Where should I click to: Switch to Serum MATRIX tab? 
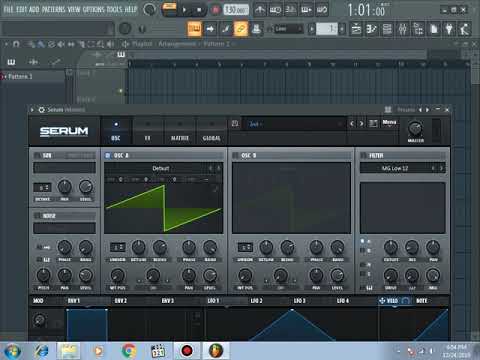180,131
